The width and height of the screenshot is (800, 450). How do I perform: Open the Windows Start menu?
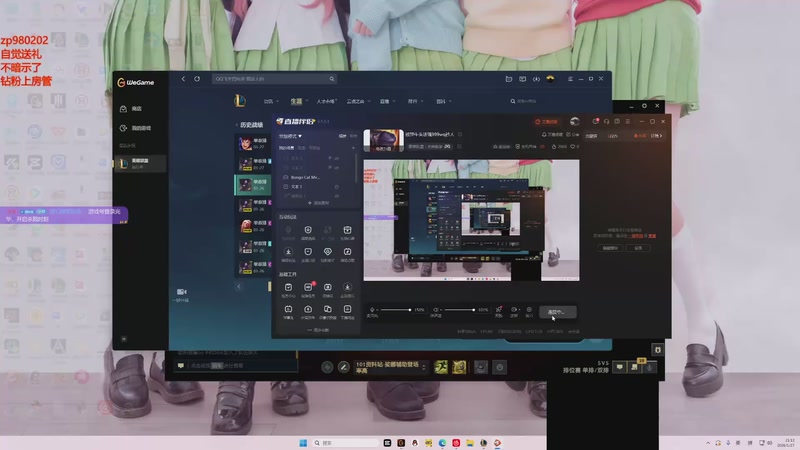pyautogui.click(x=303, y=443)
